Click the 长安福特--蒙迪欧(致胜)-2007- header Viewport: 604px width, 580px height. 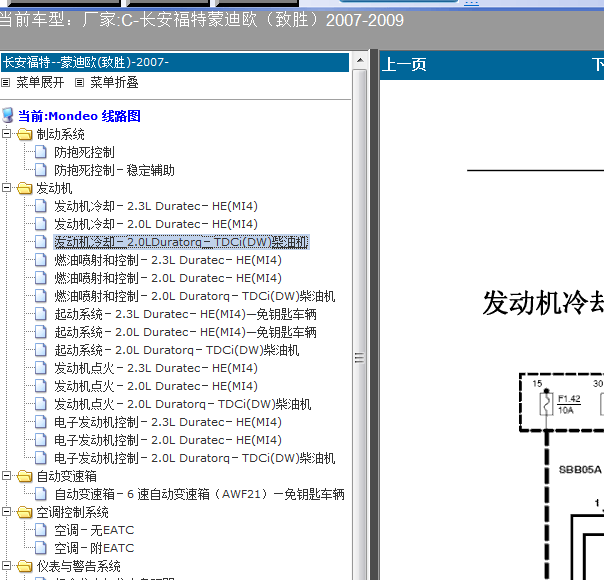click(175, 62)
